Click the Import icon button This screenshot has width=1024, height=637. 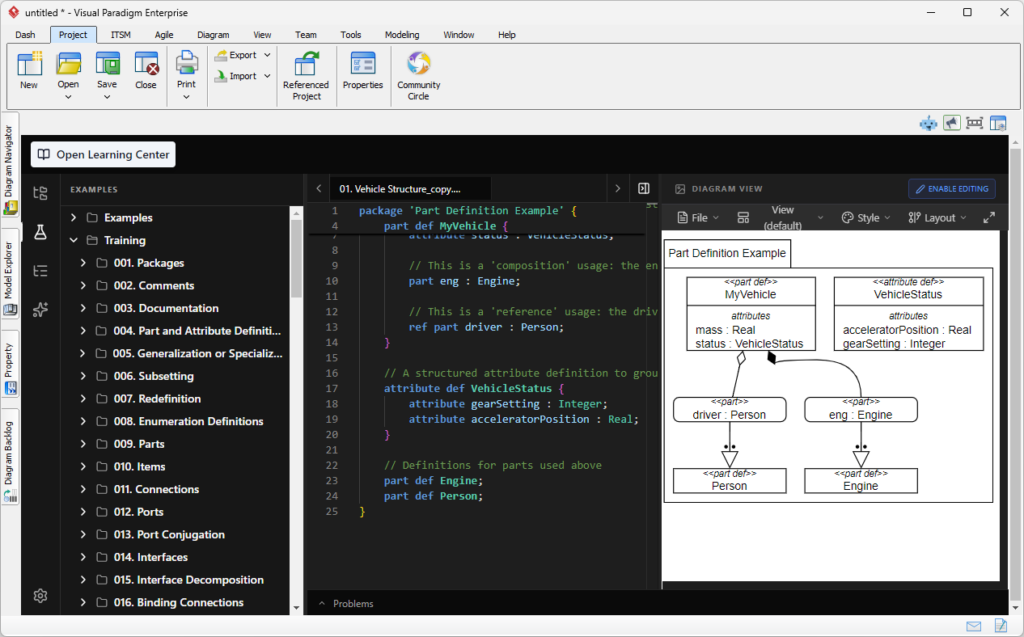pyautogui.click(x=221, y=76)
